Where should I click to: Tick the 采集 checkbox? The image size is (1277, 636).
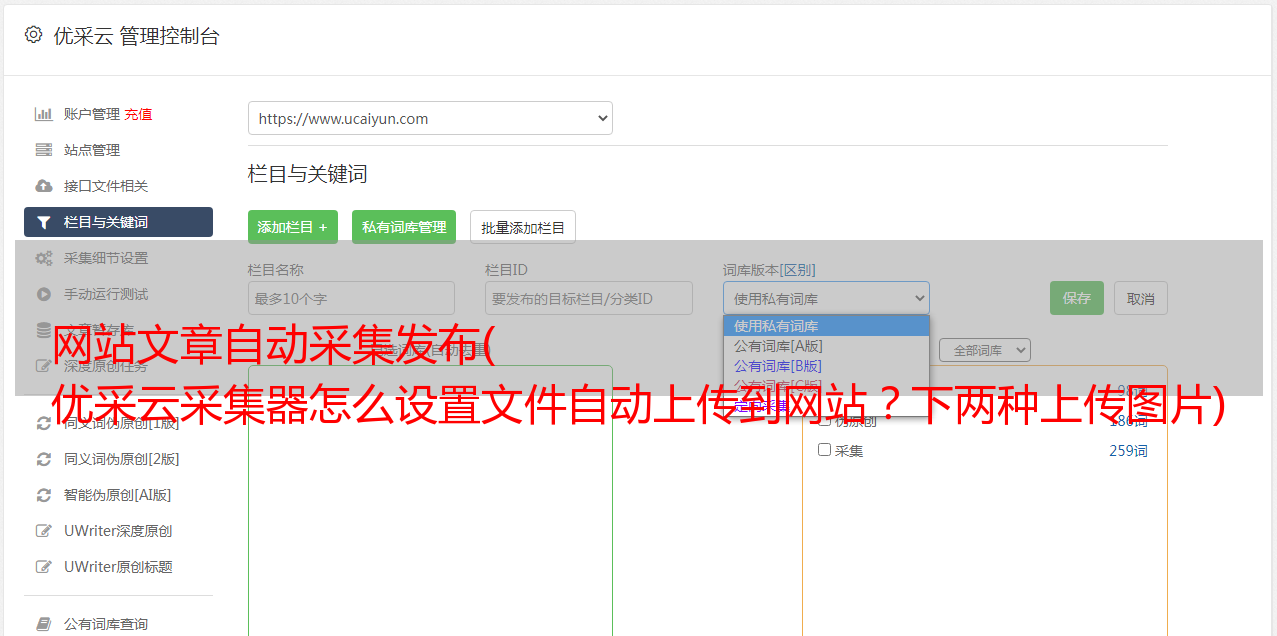click(x=825, y=450)
